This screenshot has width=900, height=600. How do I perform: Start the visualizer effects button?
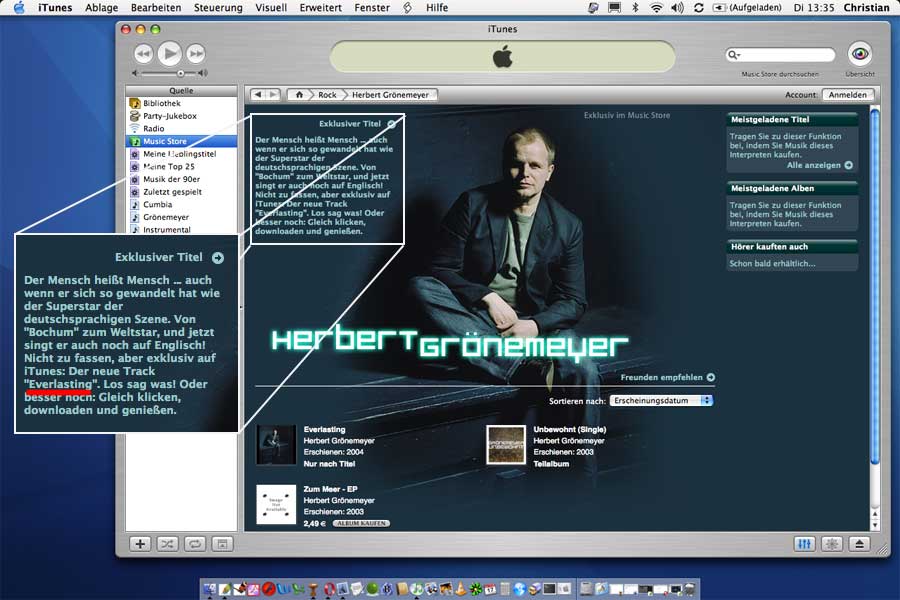(832, 544)
